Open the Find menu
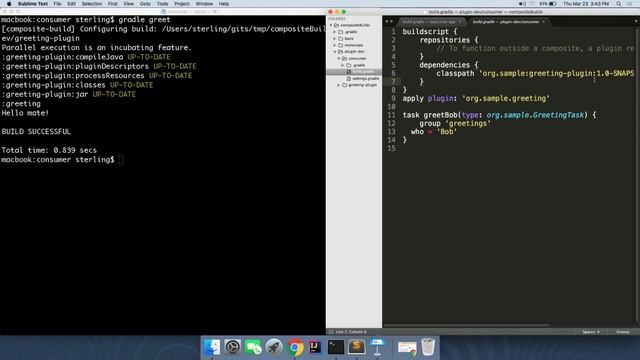Screen dimensions: 640x360 pyautogui.click(x=112, y=4)
